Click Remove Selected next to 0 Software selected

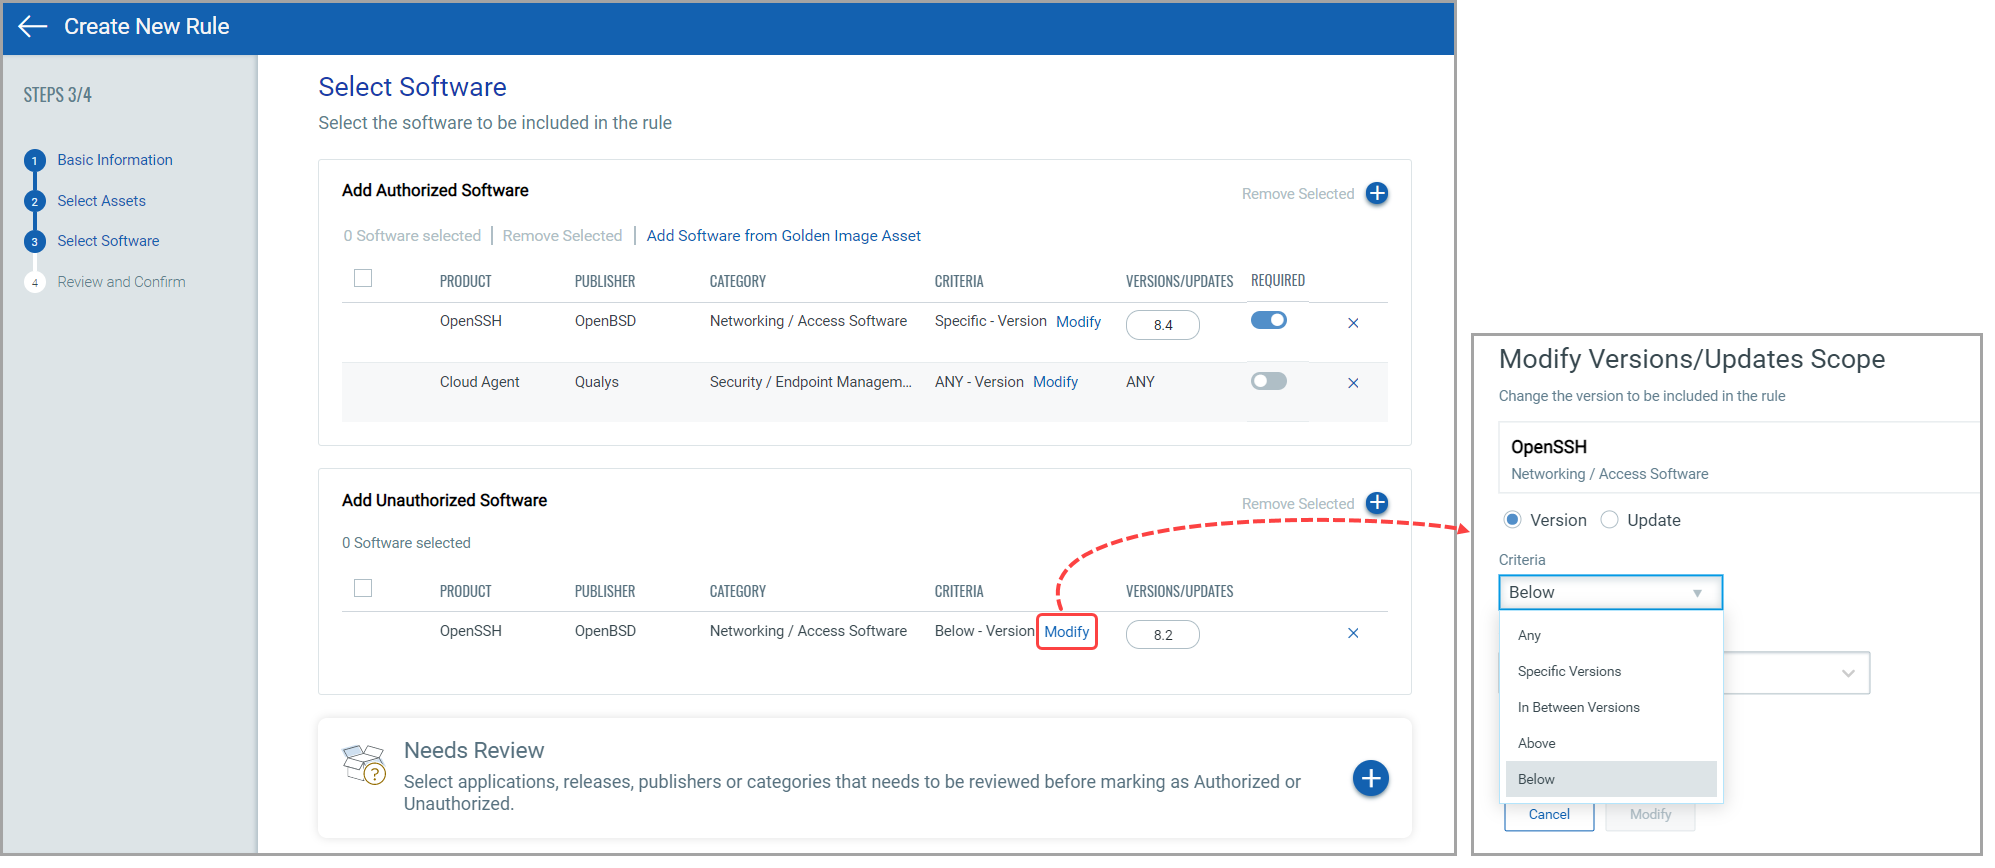562,236
